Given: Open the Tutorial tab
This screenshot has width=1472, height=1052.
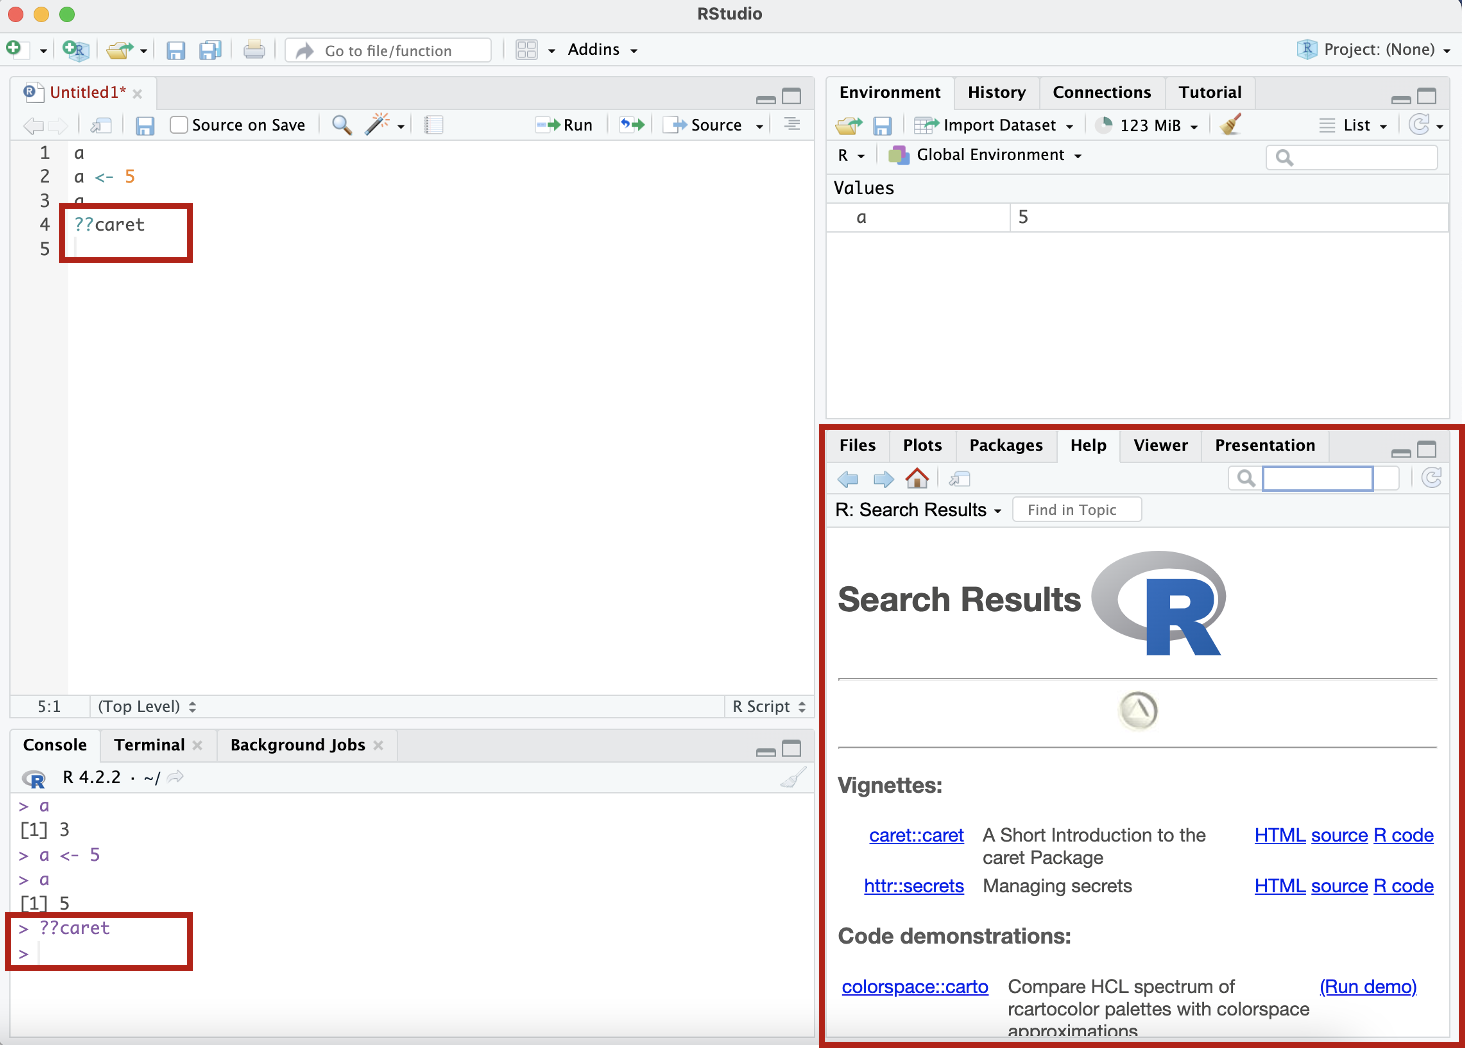Looking at the screenshot, I should tap(1210, 92).
